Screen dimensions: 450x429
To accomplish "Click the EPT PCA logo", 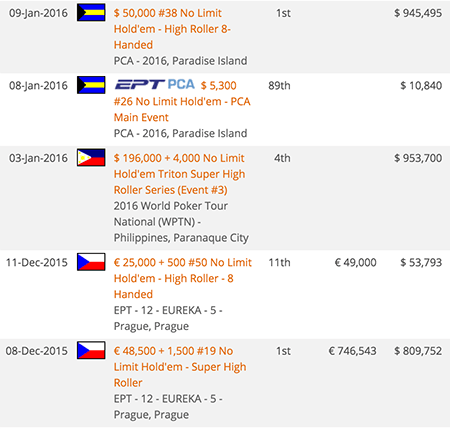I will [x=155, y=85].
